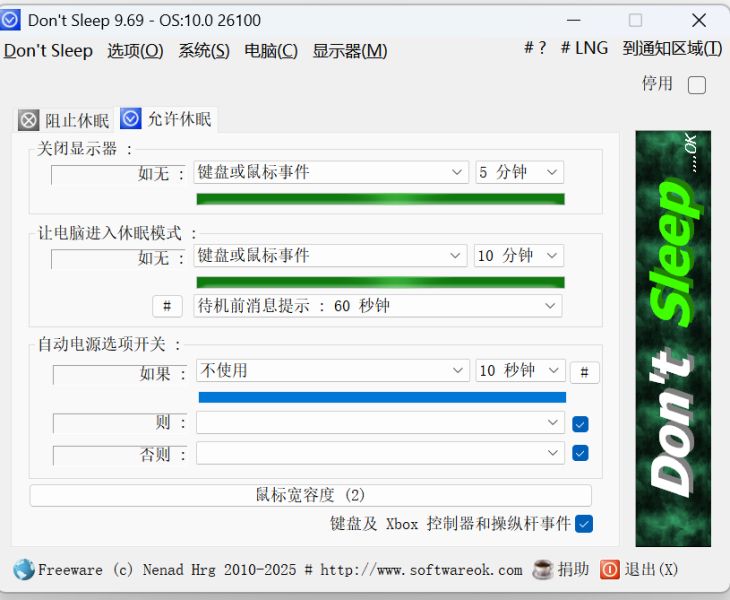This screenshot has width=730, height=600.
Task: Click the 关闭显示器 group label
Action: [84, 149]
